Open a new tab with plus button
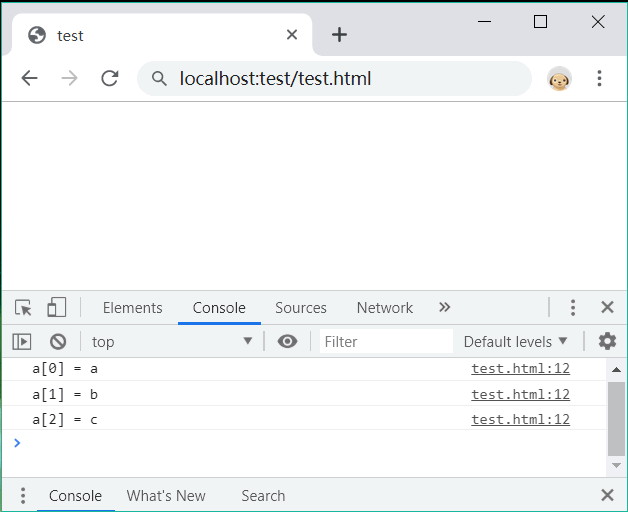This screenshot has width=628, height=512. click(339, 34)
